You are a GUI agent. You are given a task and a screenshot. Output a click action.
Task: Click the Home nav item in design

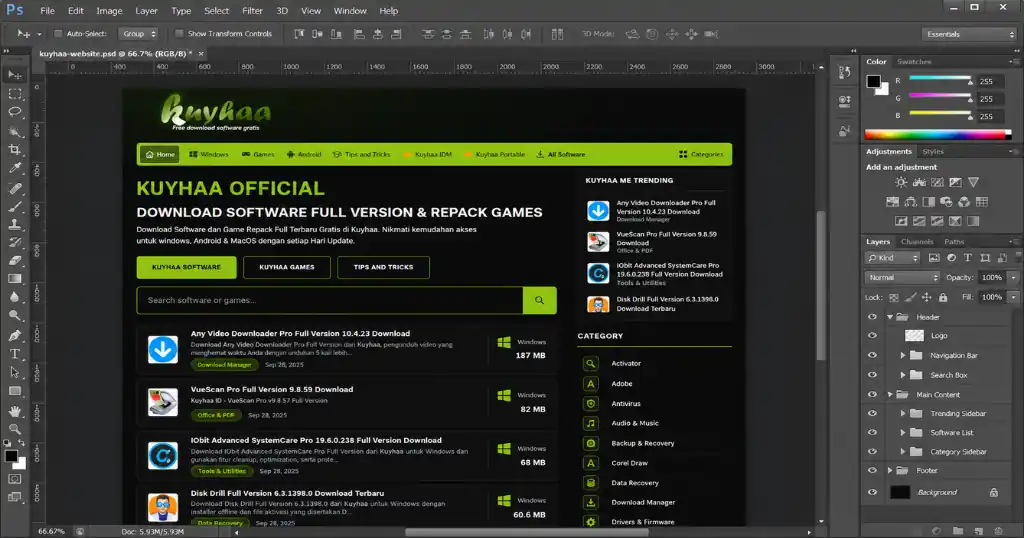159,155
